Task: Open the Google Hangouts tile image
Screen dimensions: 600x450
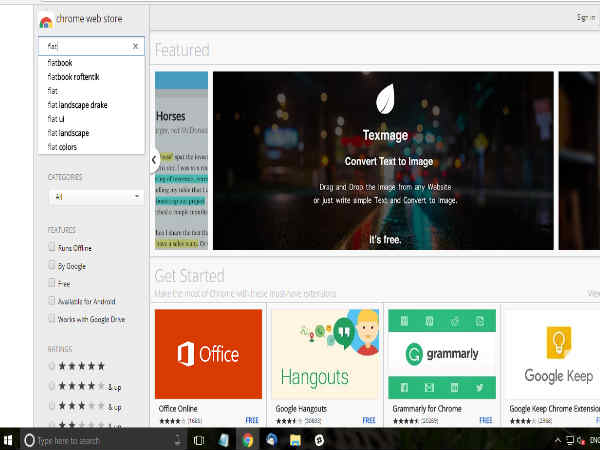Action: click(x=325, y=354)
